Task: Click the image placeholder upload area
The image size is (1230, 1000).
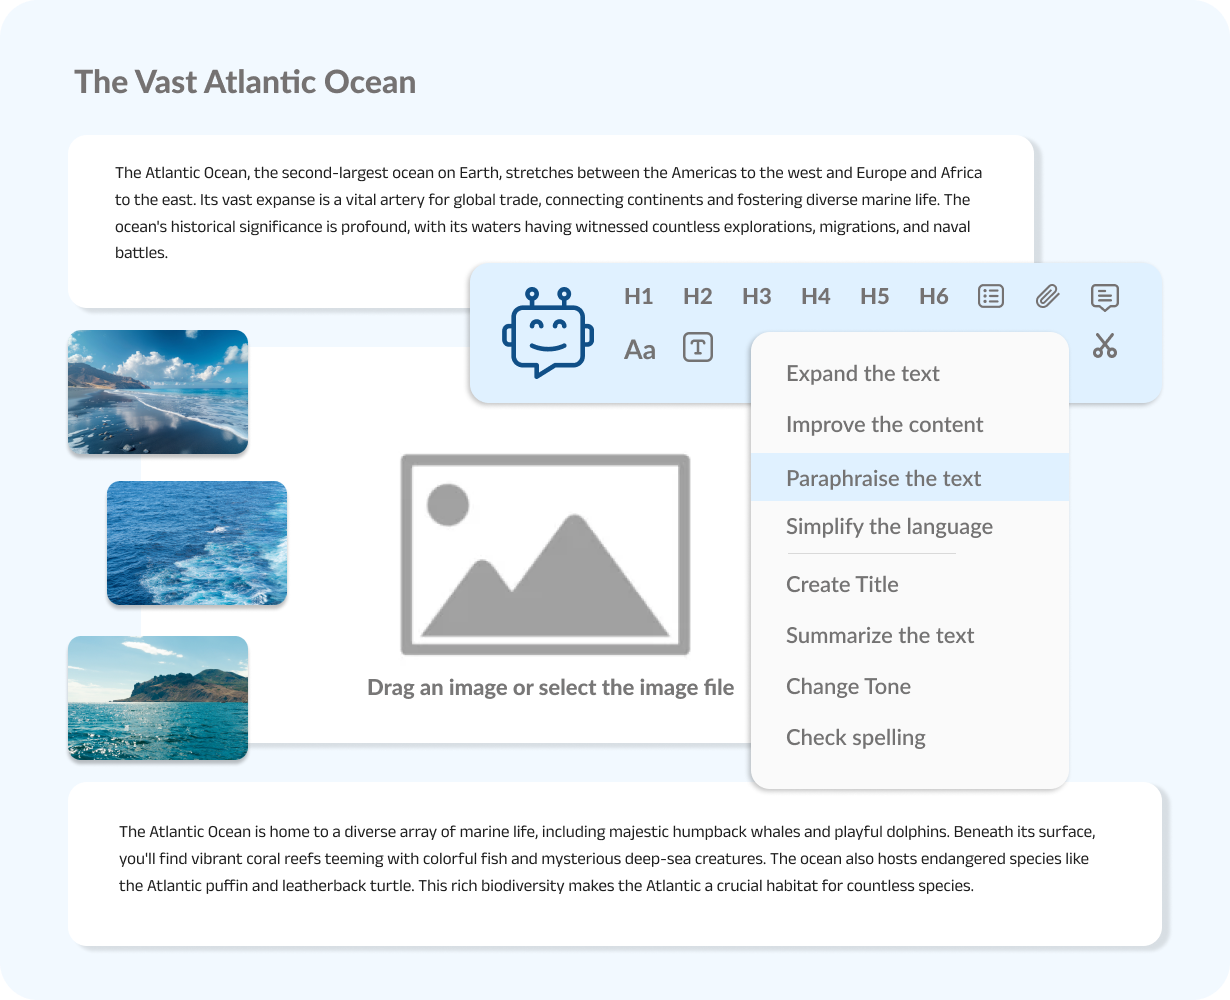Action: click(x=545, y=555)
